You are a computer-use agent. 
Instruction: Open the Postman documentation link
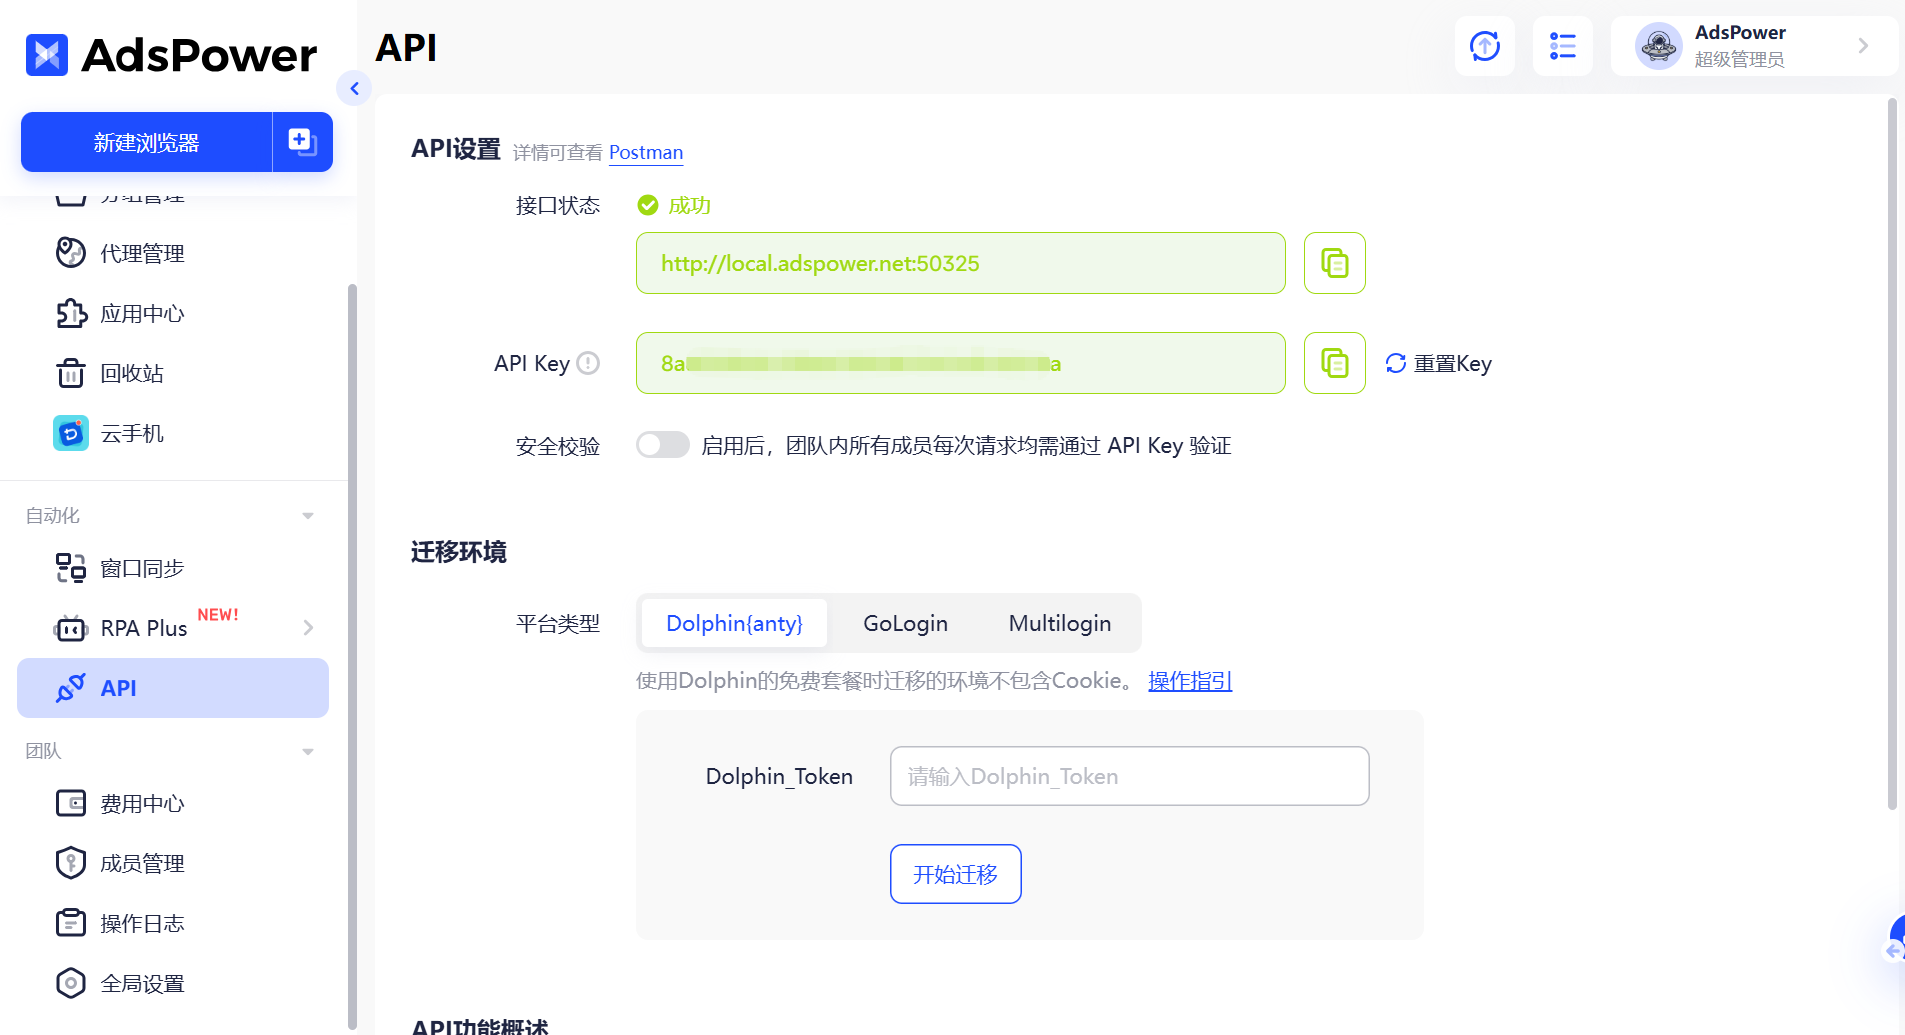646,152
